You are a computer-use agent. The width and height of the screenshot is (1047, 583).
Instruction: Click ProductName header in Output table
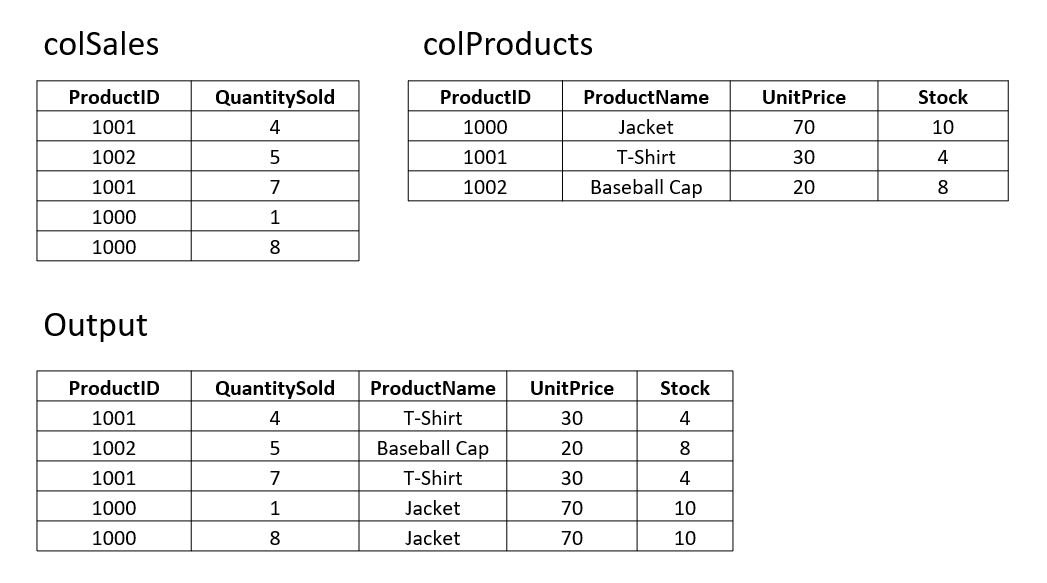[432, 388]
